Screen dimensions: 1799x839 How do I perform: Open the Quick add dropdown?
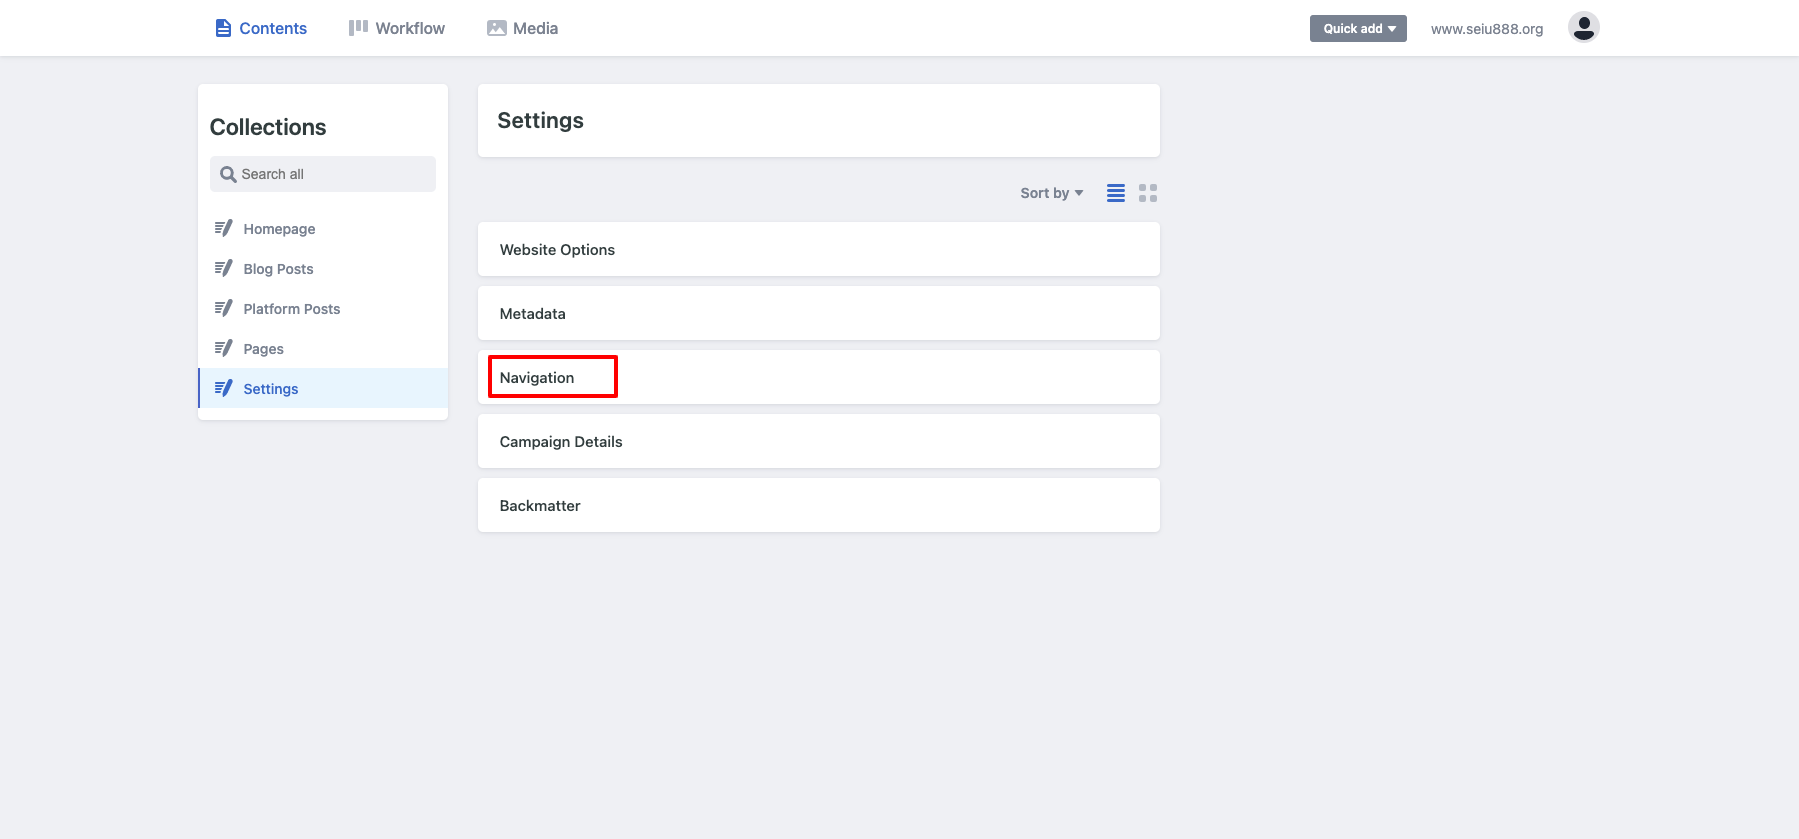click(1358, 28)
